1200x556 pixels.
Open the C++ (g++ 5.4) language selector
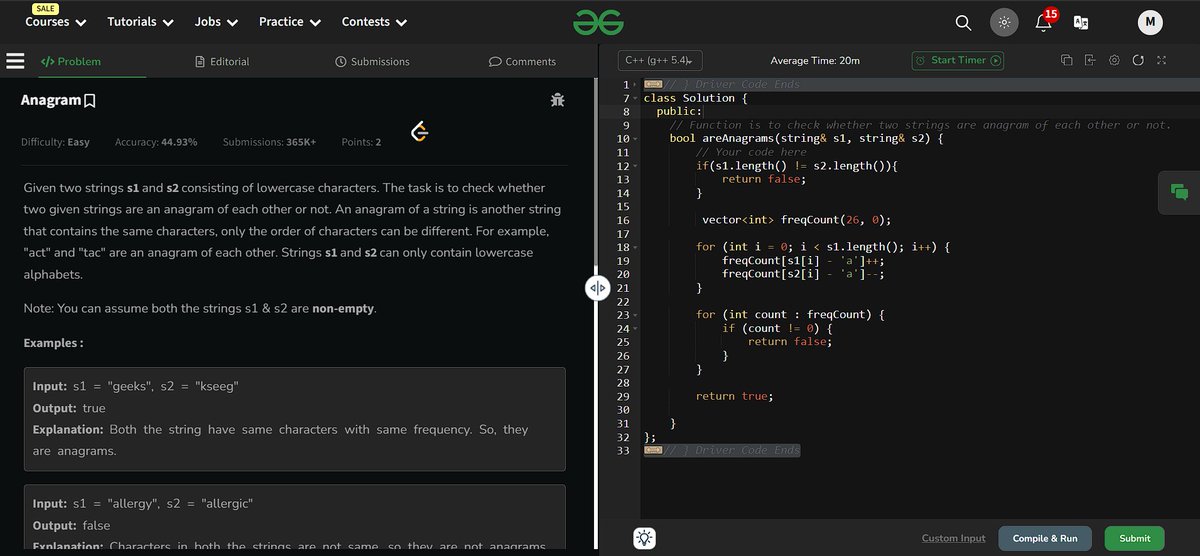660,60
